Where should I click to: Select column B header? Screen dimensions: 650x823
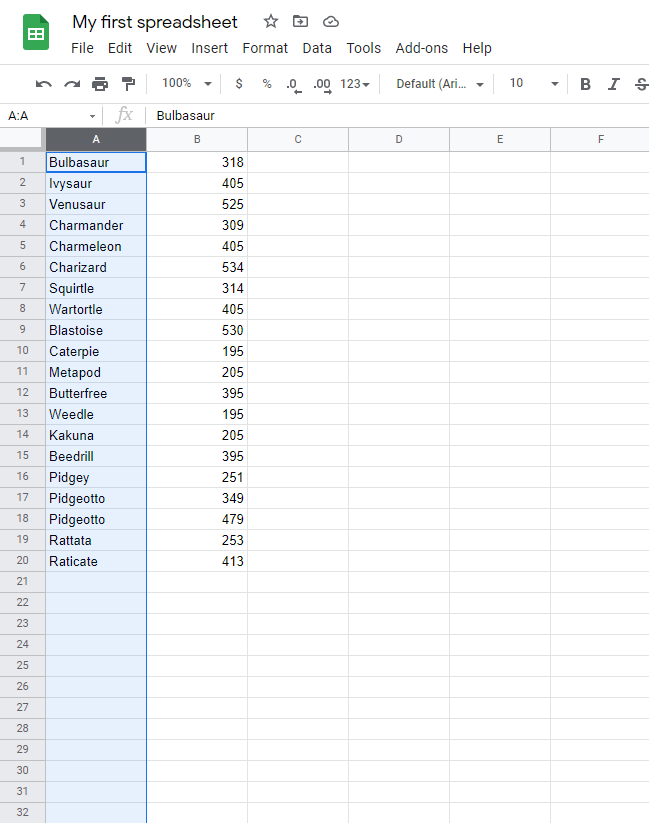click(x=197, y=139)
